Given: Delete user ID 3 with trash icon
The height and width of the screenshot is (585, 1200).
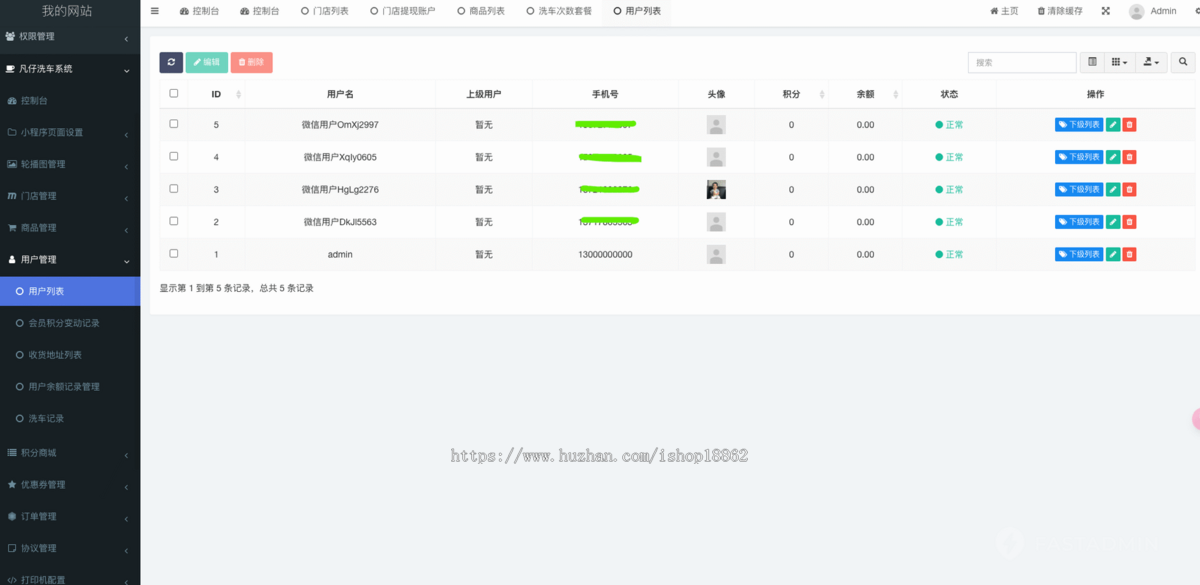Looking at the screenshot, I should (1129, 189).
